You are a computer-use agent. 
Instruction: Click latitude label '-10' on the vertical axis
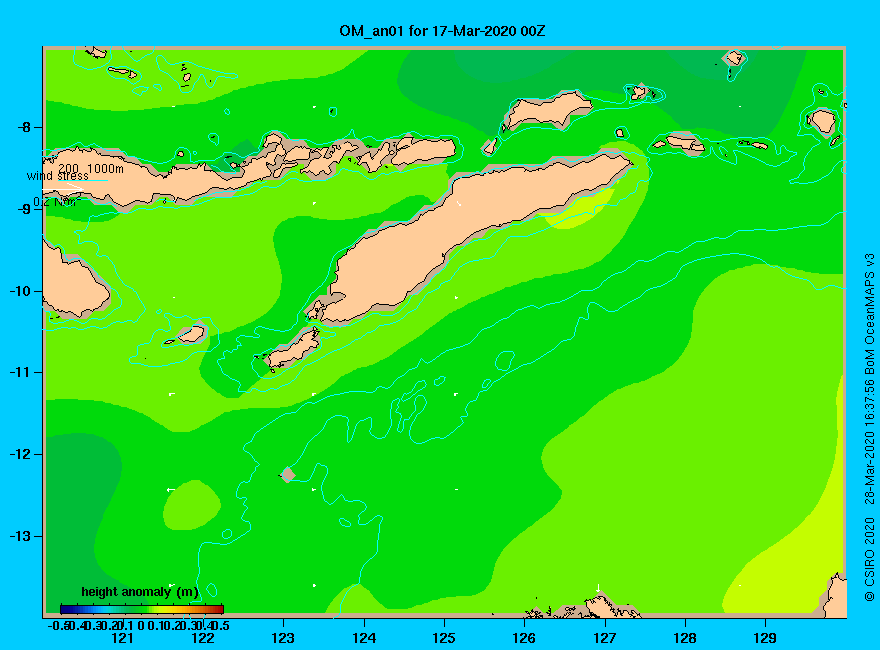pos(20,291)
